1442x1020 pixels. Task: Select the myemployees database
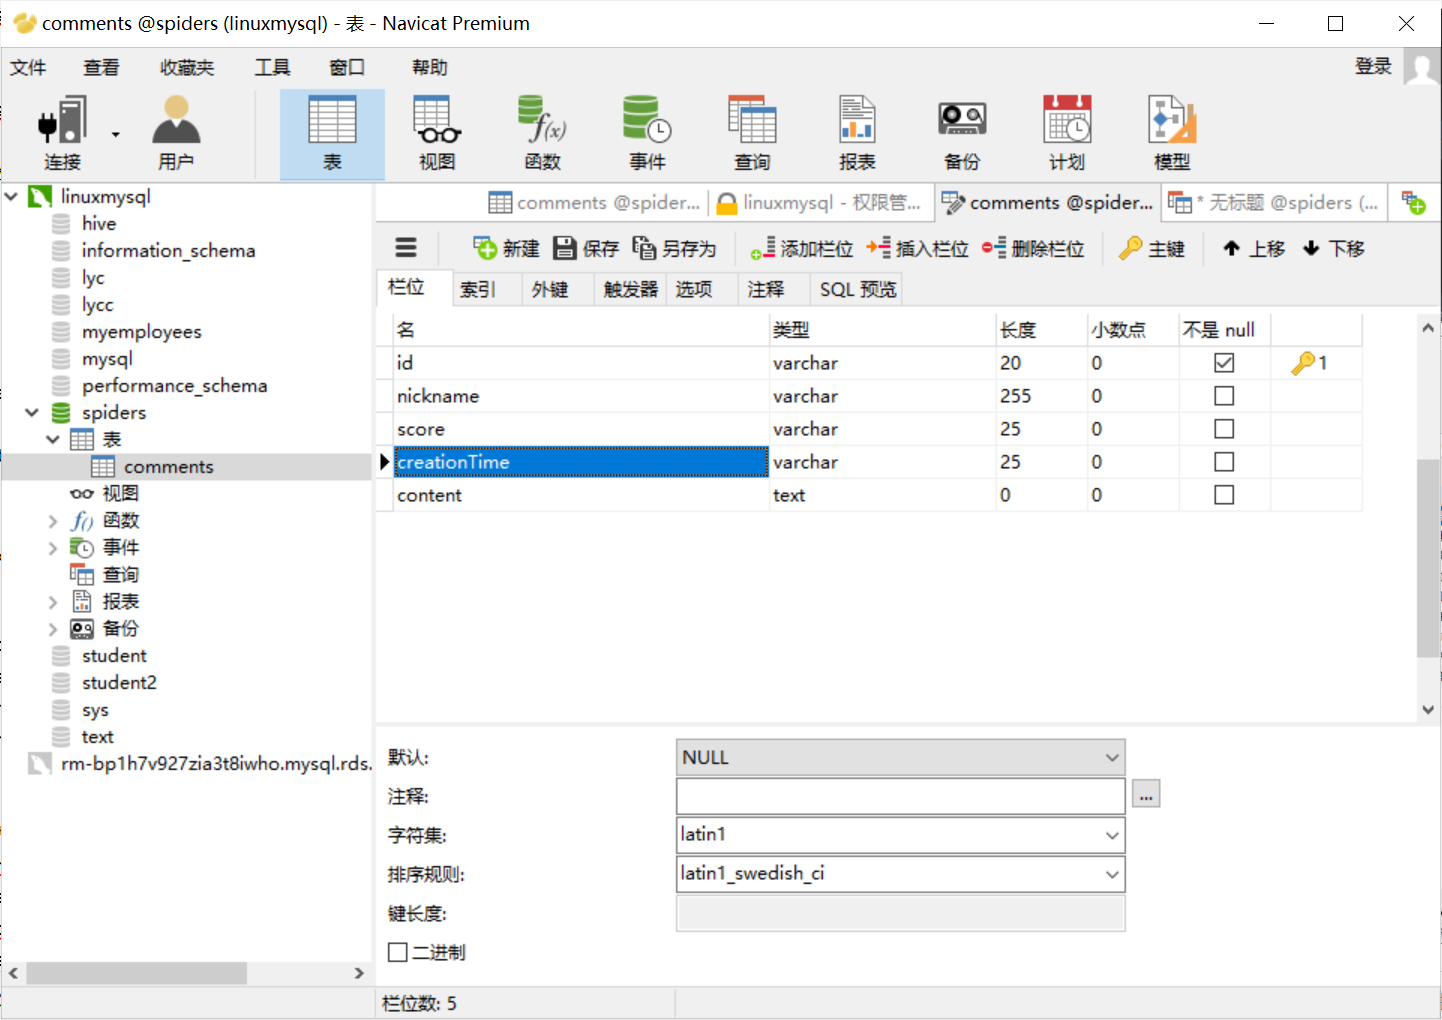(x=141, y=331)
